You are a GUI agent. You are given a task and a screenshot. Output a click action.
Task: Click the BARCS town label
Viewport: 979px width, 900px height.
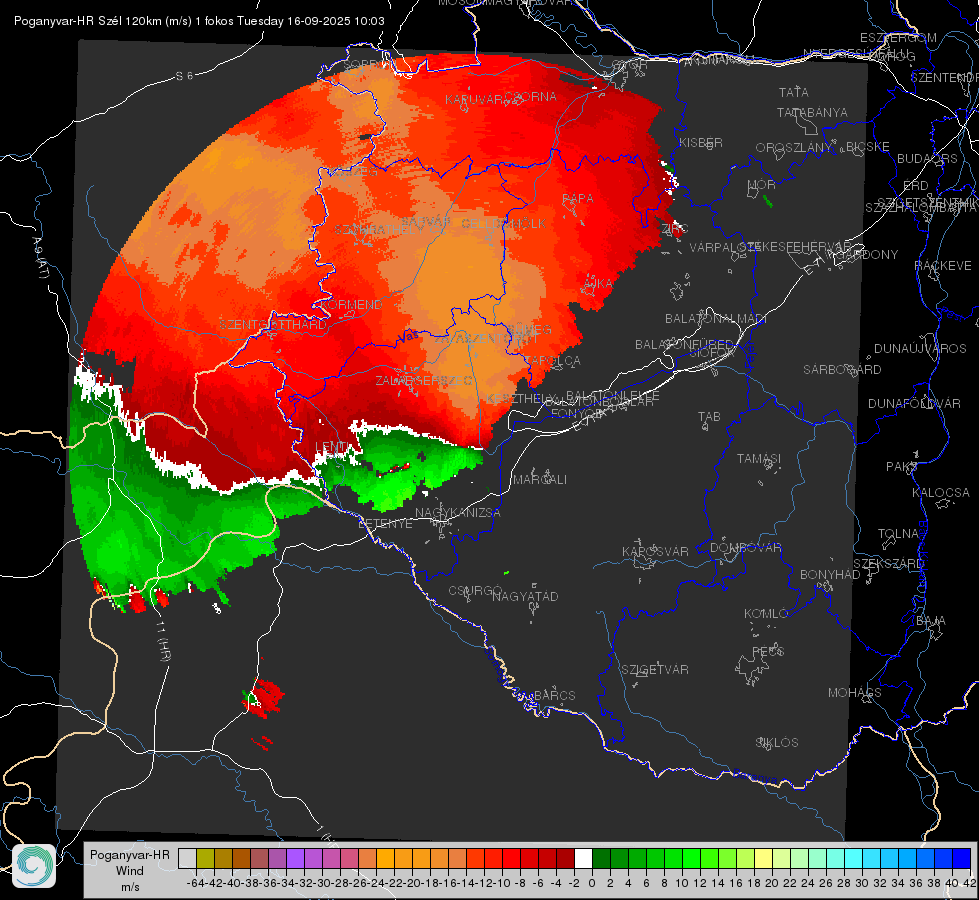coord(554,695)
